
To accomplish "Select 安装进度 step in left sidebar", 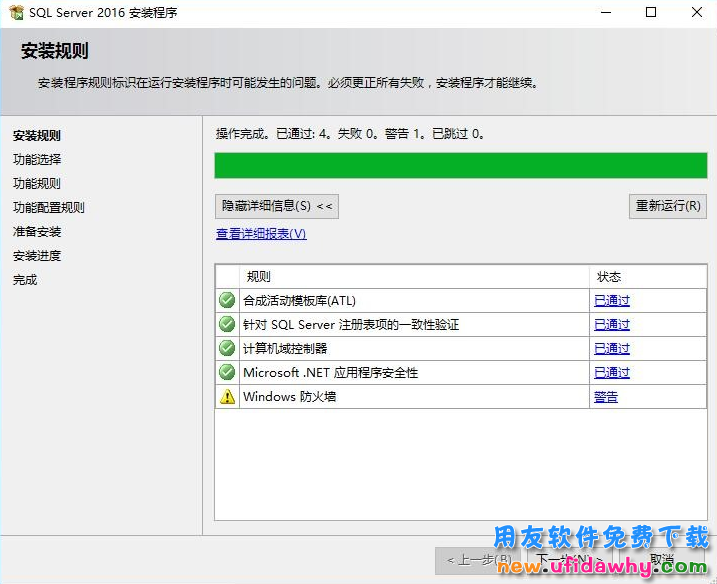I will coord(37,256).
